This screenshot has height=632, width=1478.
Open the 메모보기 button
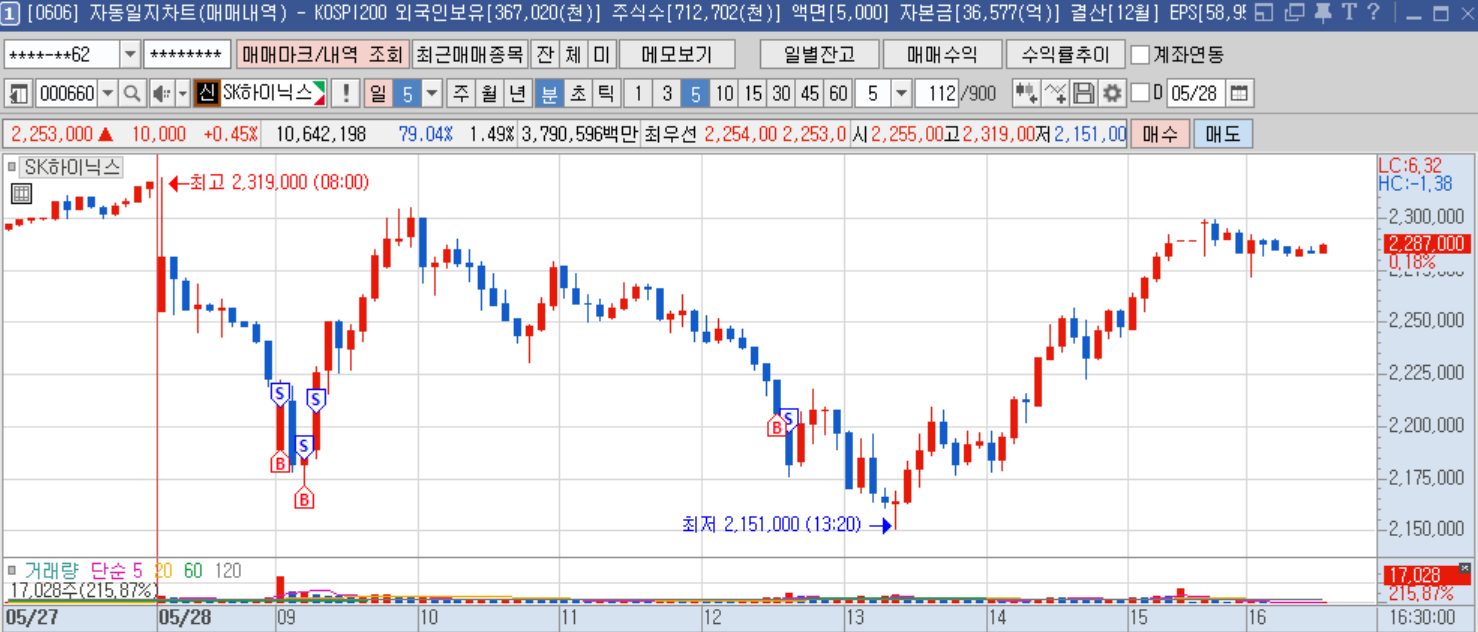(677, 54)
